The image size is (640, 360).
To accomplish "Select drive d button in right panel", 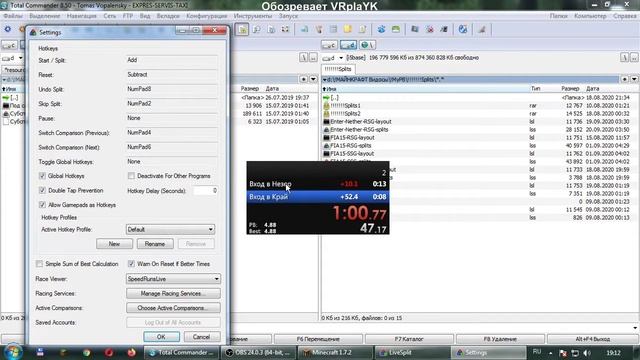I will click(348, 45).
